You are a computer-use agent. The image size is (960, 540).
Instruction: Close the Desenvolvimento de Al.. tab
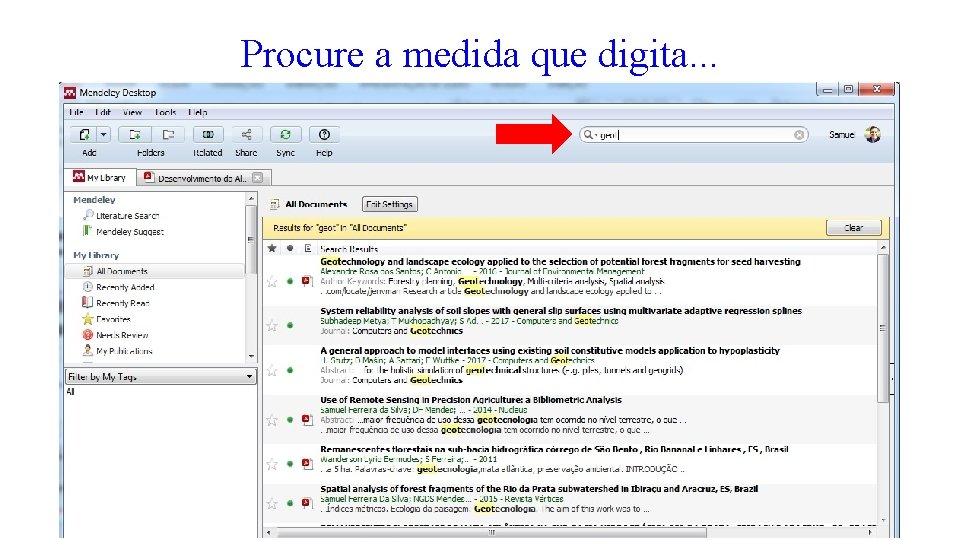tap(258, 178)
